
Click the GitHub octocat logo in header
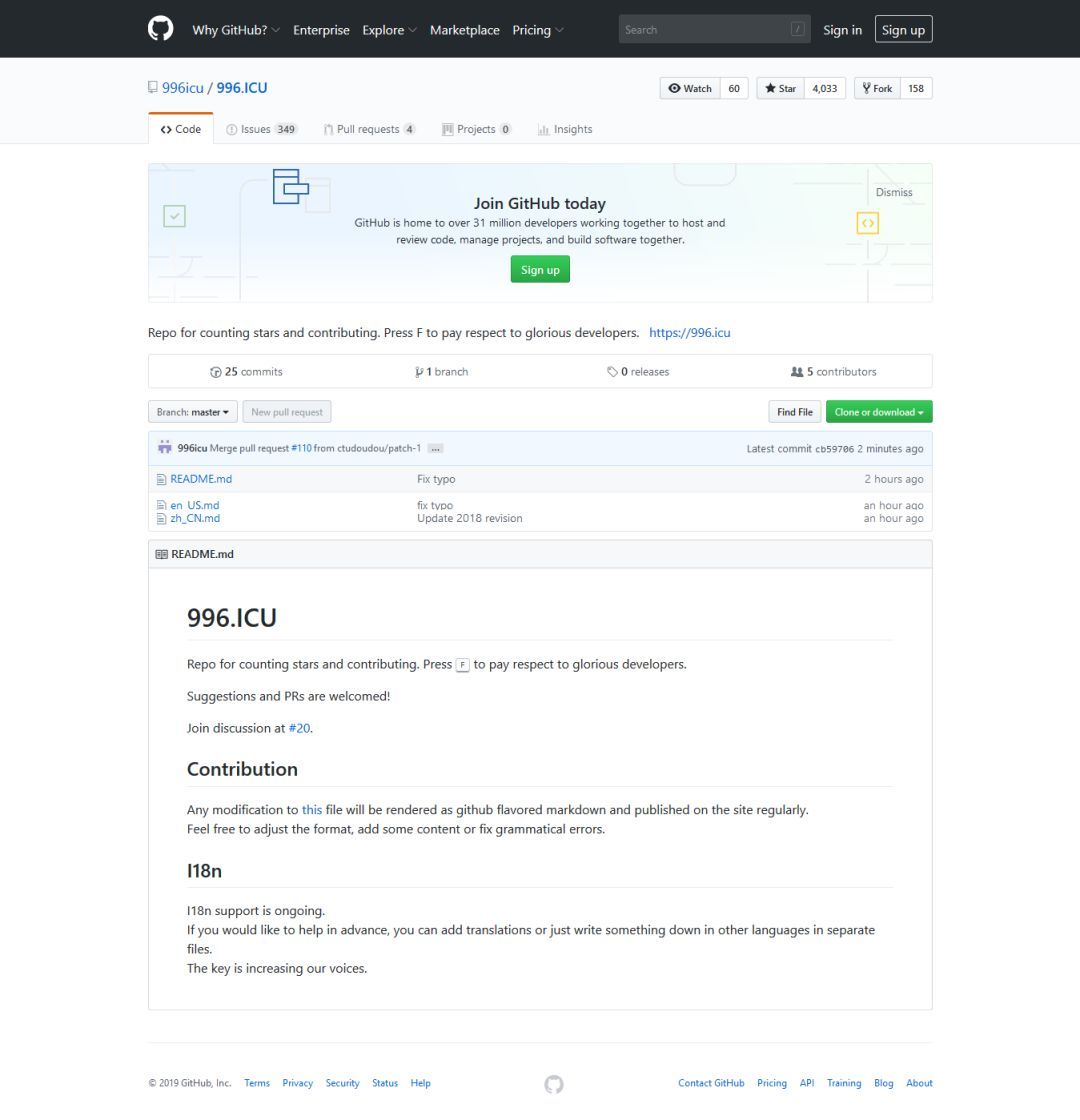point(160,29)
